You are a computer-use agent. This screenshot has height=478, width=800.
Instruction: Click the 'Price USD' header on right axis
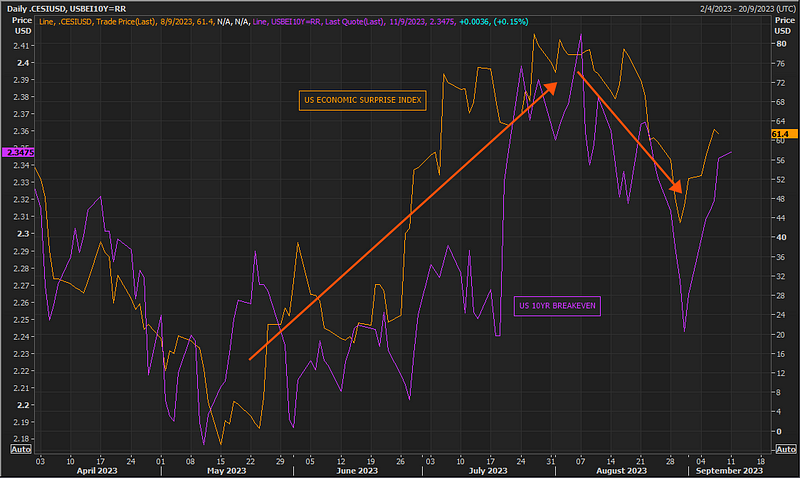pos(784,26)
